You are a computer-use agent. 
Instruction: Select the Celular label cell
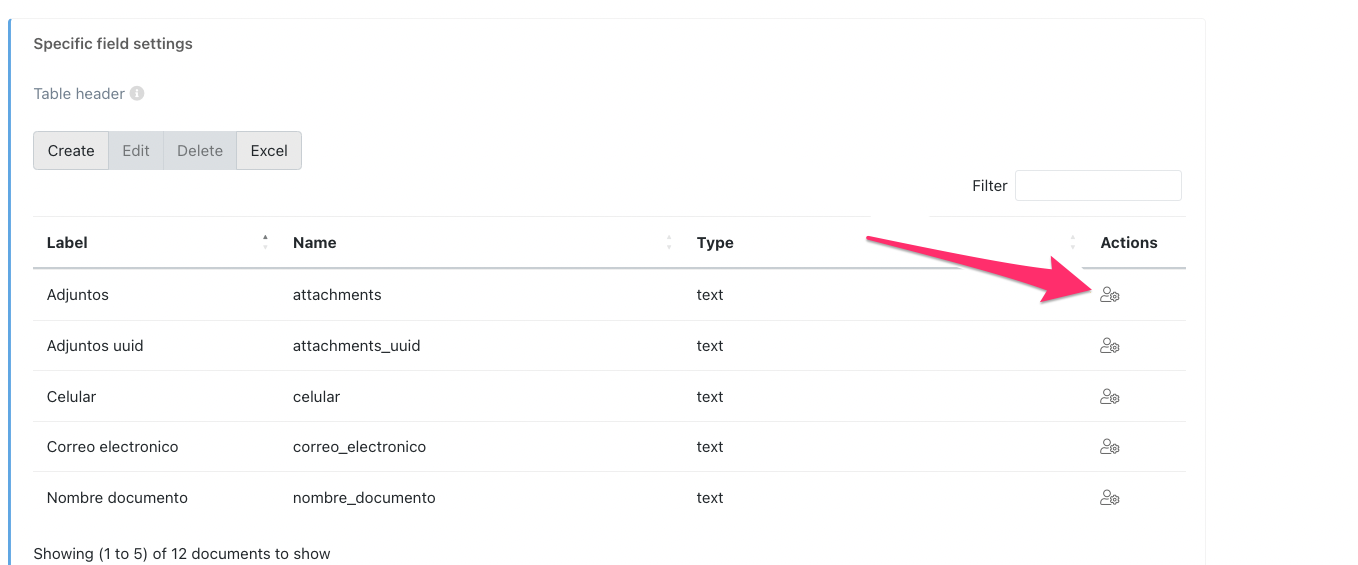pyautogui.click(x=72, y=397)
